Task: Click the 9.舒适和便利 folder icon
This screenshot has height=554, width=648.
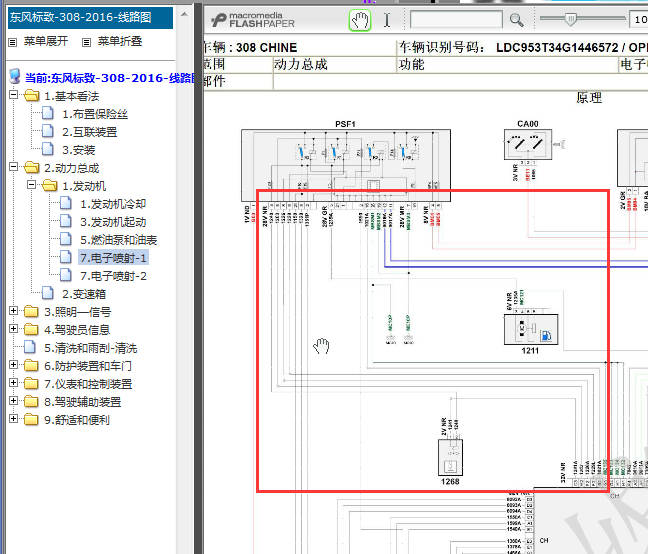Action: [31, 419]
